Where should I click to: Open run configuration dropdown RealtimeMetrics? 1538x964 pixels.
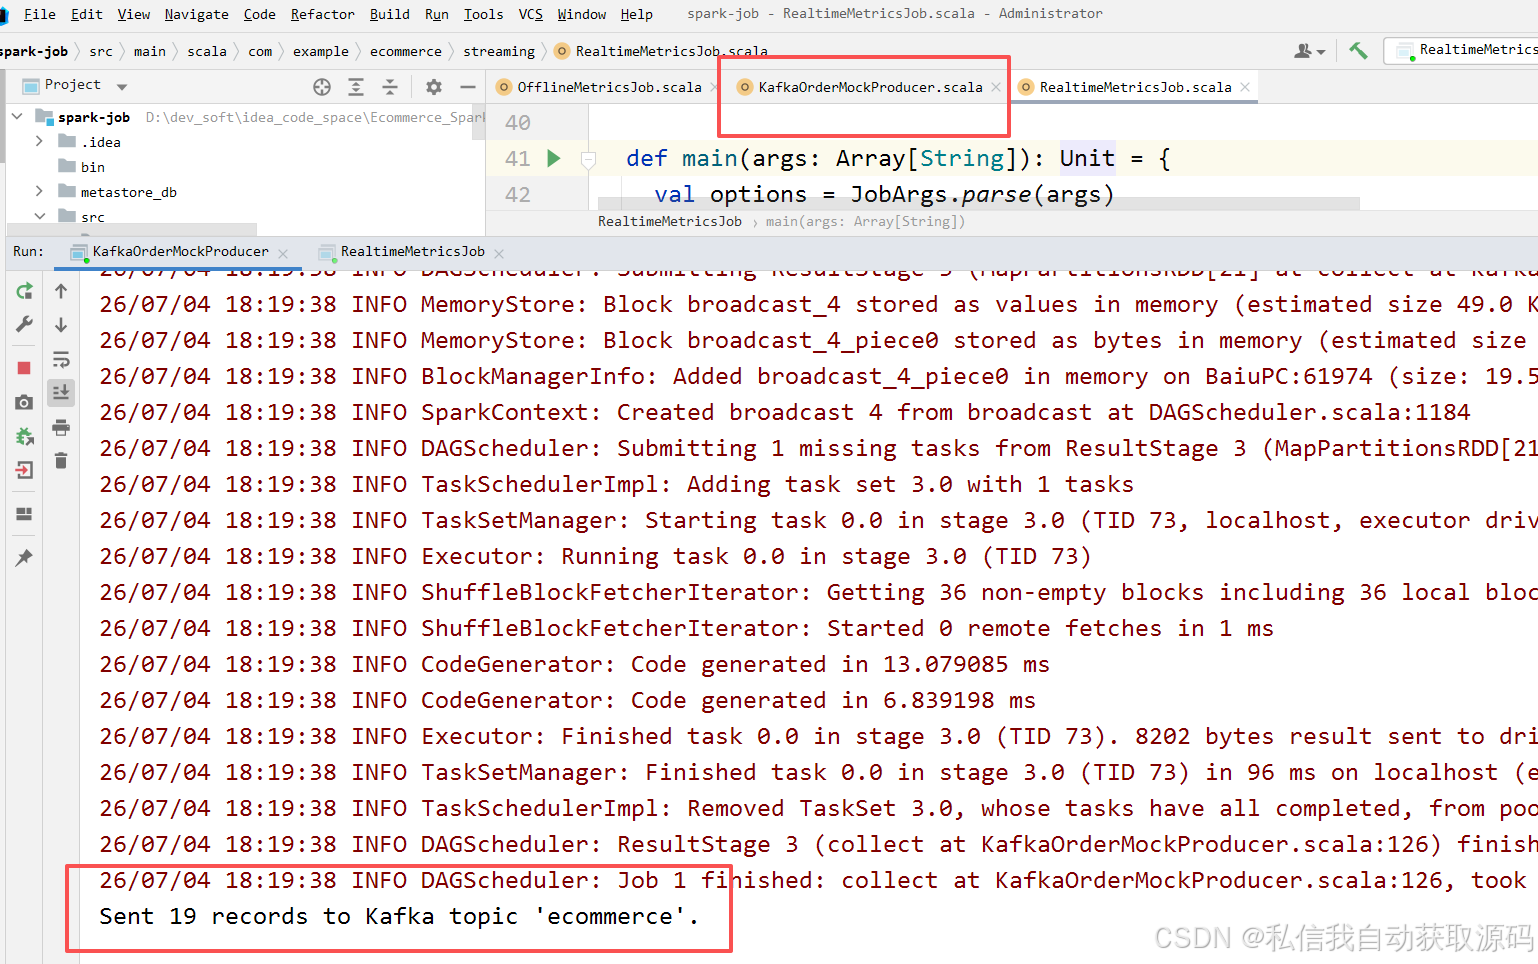(x=1463, y=50)
